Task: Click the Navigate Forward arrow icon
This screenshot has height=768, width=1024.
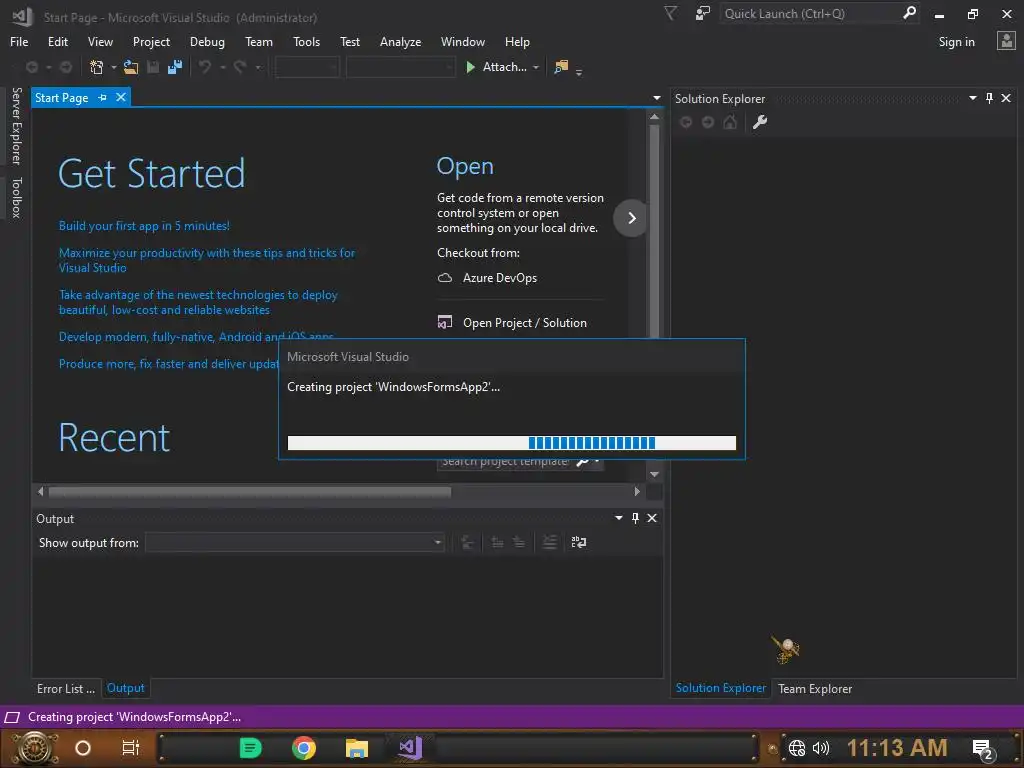Action: [x=66, y=67]
